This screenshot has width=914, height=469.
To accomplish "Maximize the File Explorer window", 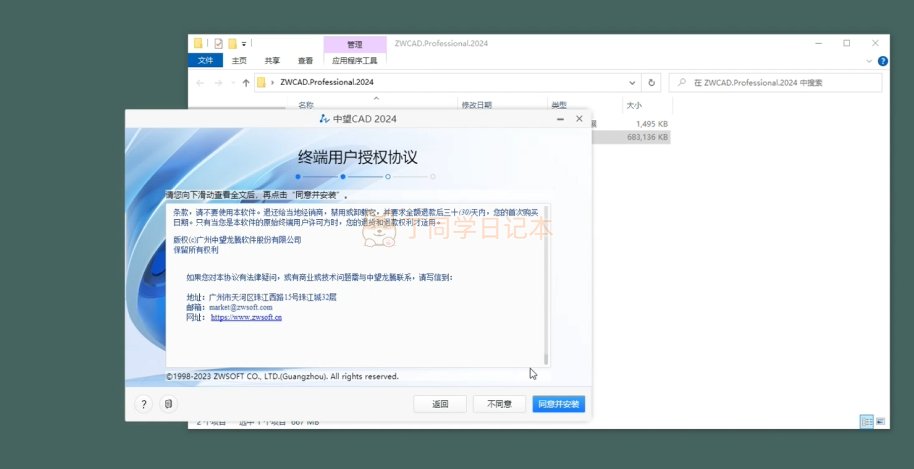I will tap(846, 43).
